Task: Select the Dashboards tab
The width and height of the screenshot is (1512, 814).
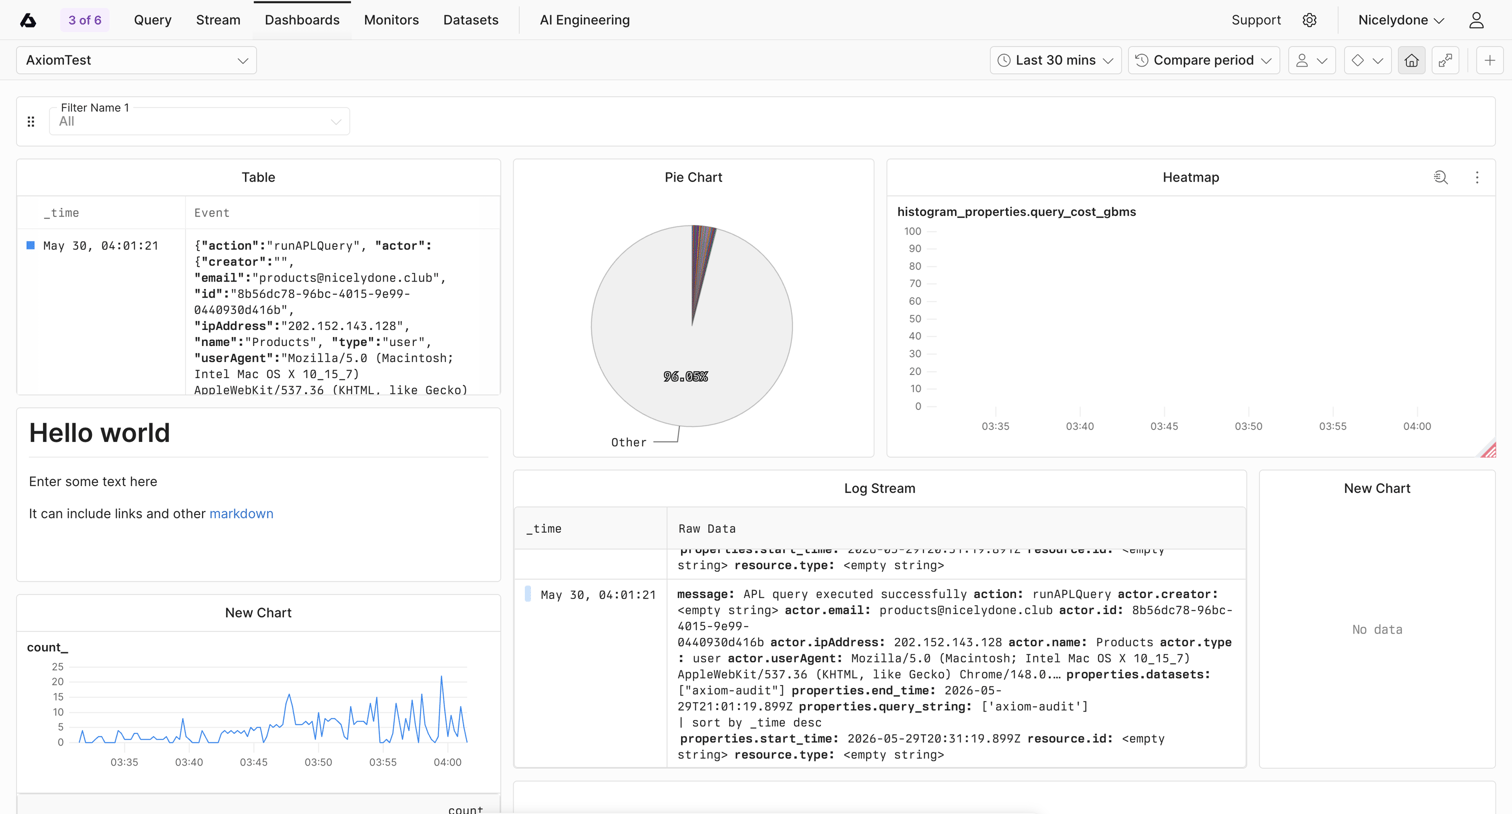Action: point(302,20)
